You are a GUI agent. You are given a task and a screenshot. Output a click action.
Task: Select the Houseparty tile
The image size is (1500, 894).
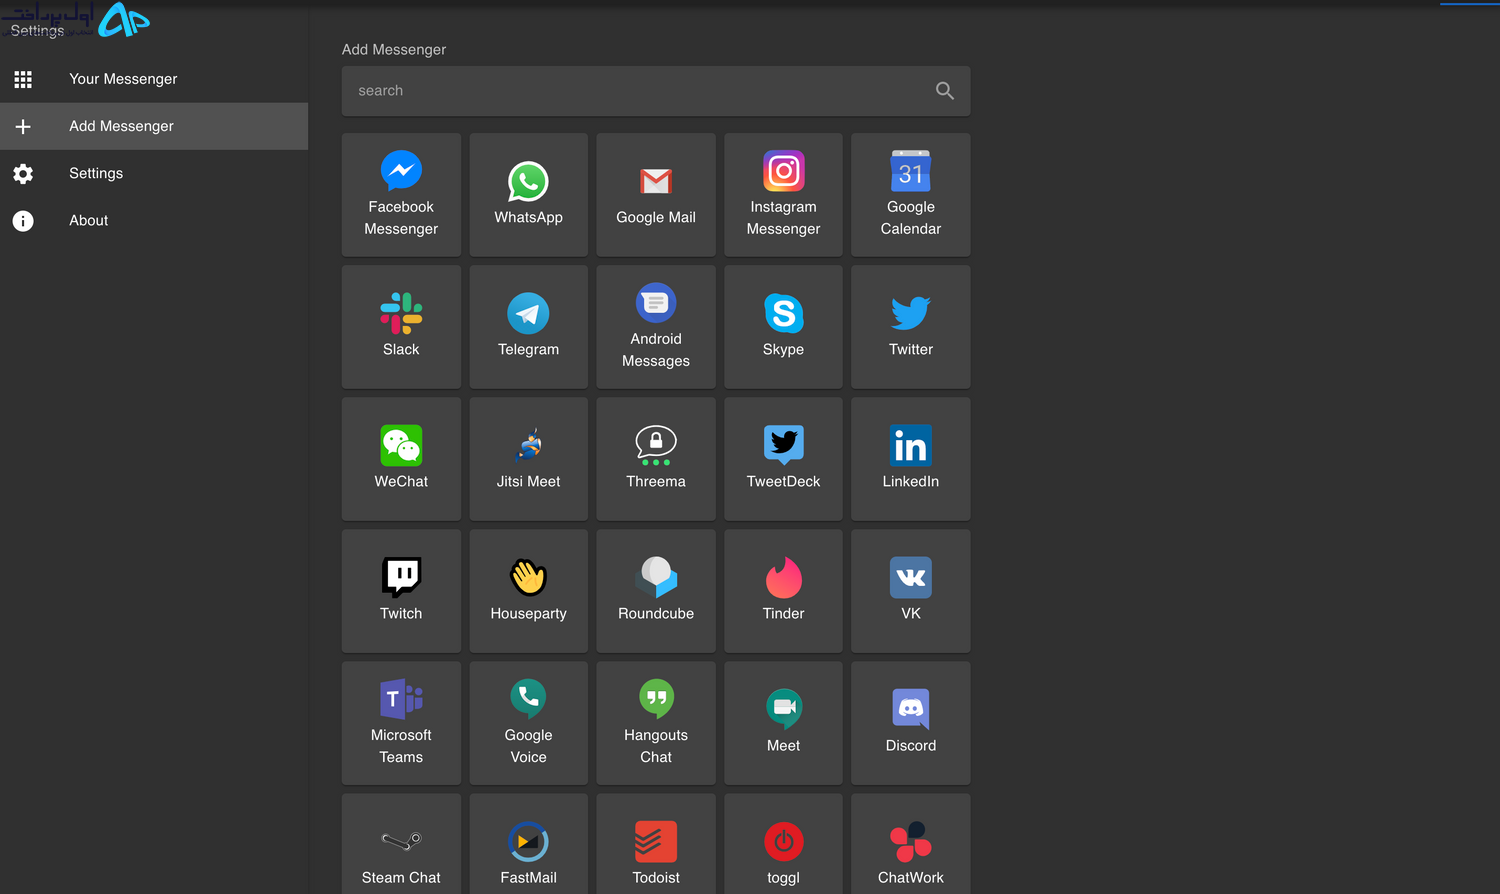pos(528,591)
